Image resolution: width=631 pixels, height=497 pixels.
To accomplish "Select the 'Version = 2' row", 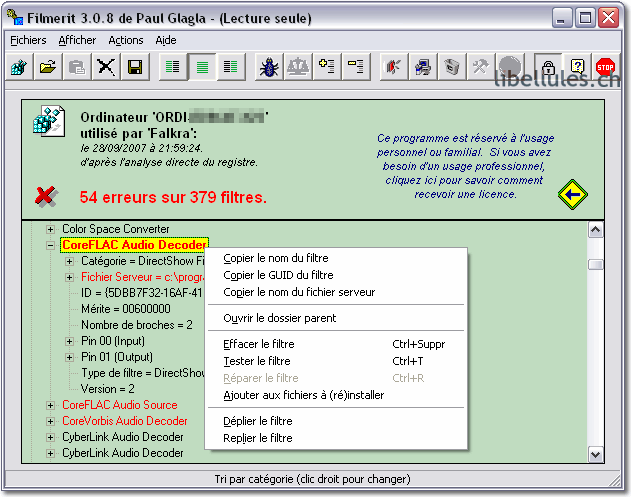I will 107,389.
